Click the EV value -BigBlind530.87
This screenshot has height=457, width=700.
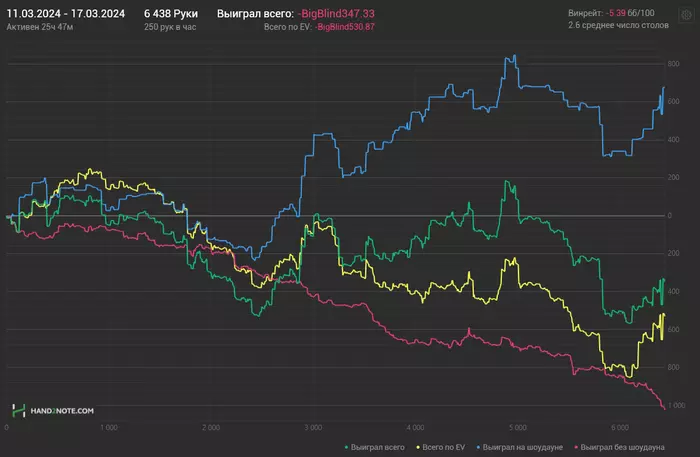point(346,27)
